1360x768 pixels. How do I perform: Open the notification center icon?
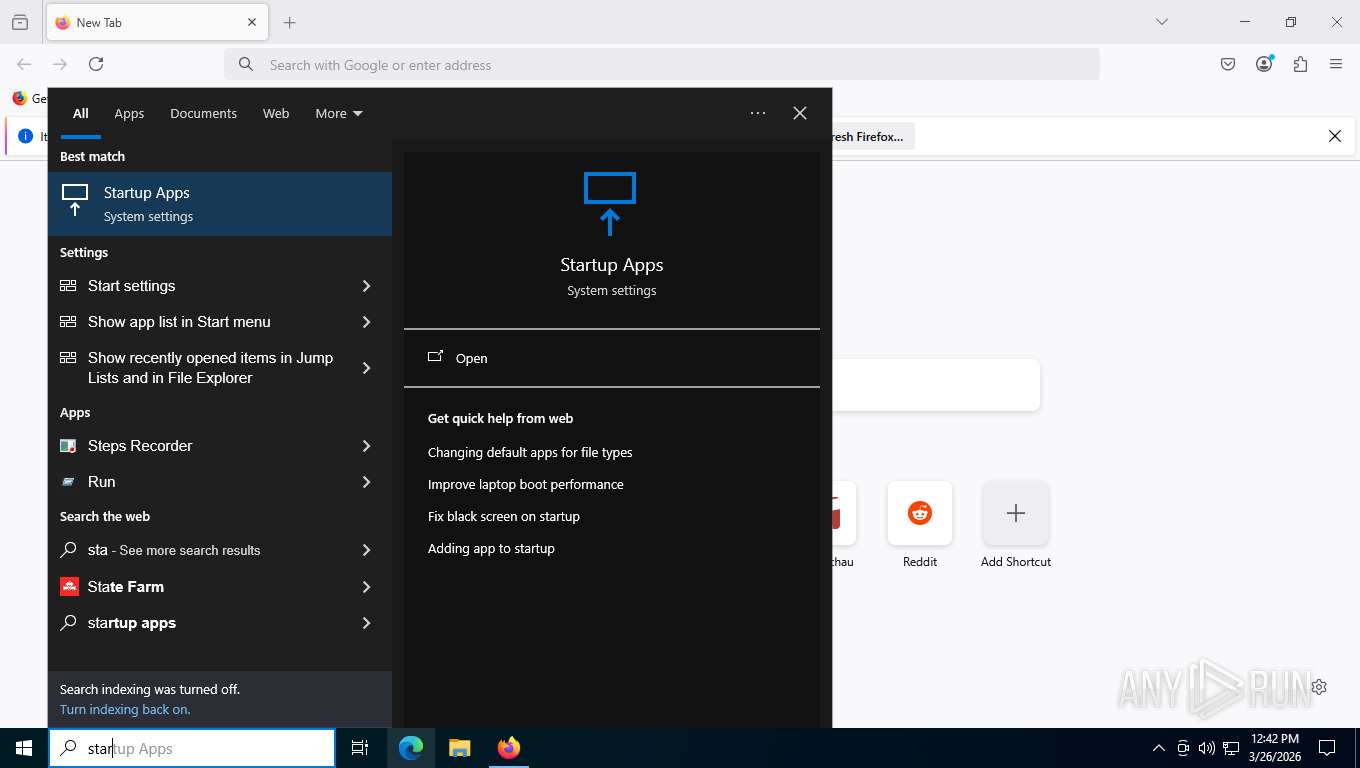[x=1327, y=748]
